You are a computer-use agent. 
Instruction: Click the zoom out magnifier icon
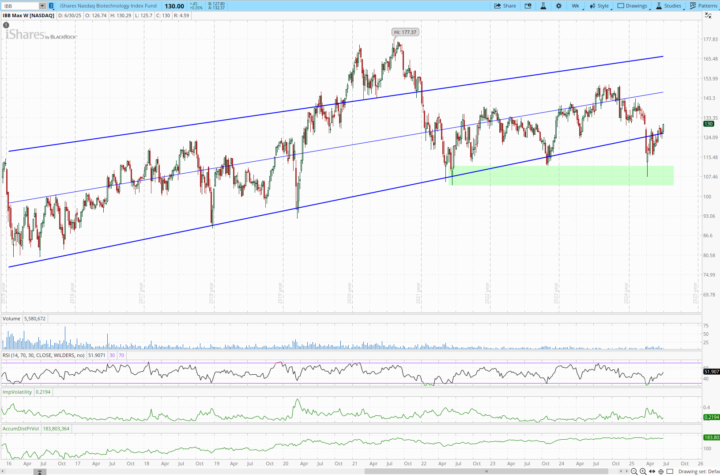tap(634, 471)
